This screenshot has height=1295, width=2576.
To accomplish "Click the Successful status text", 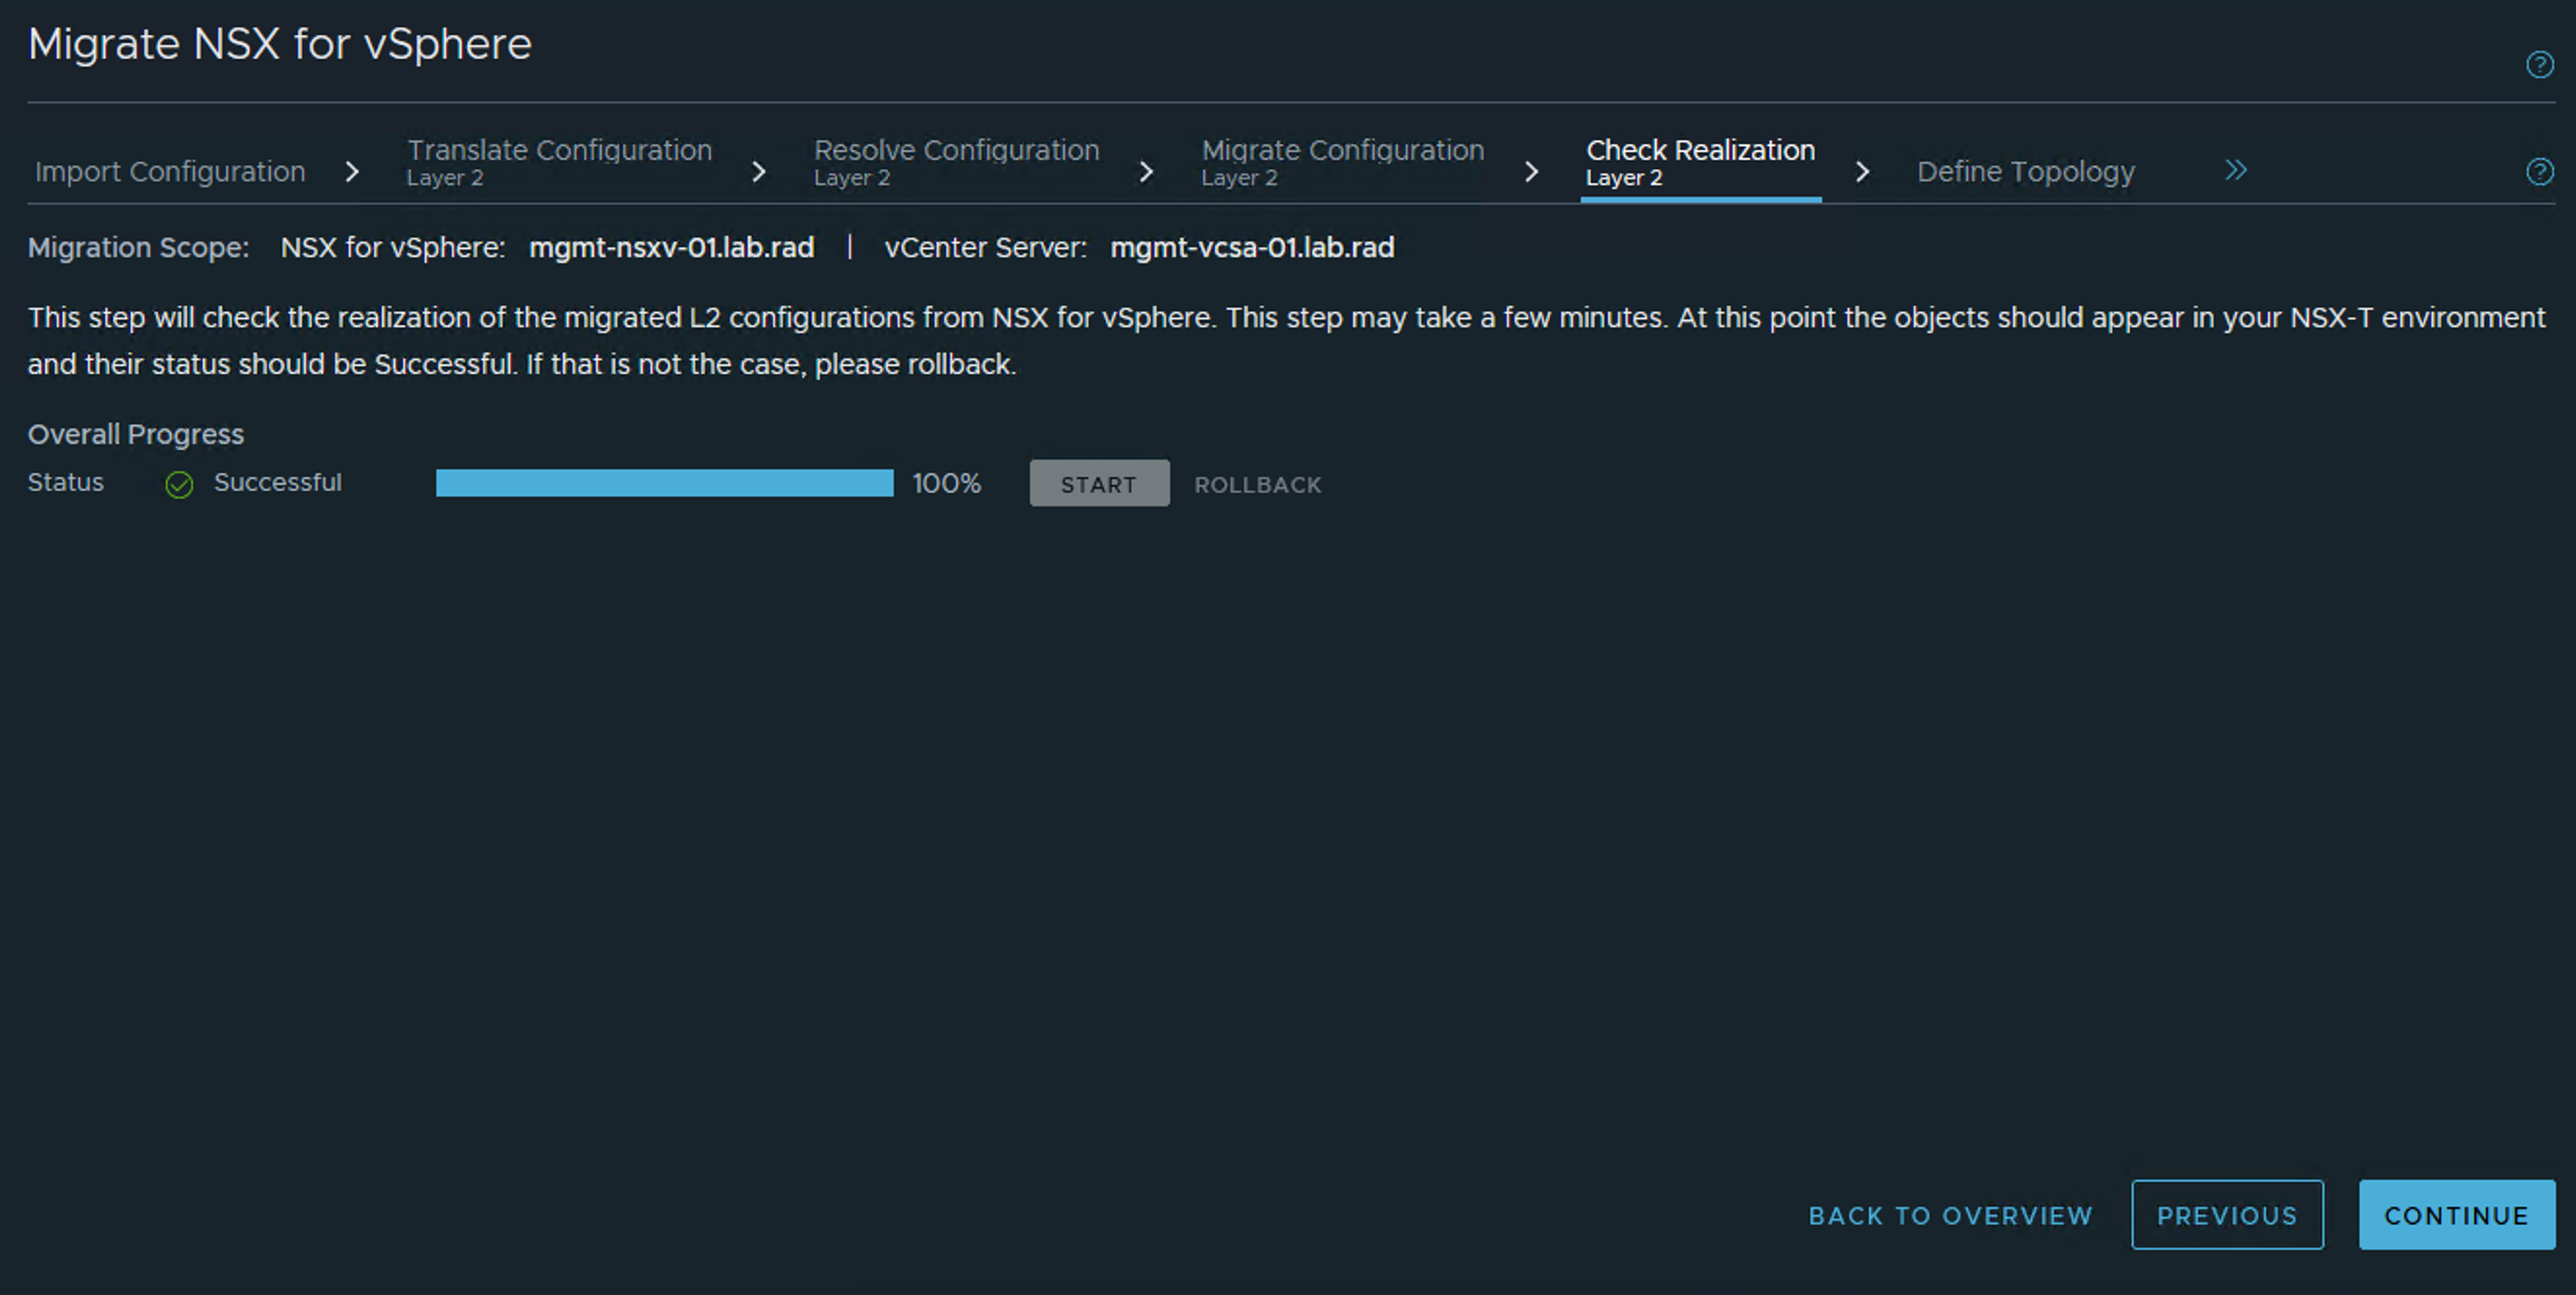I will pyautogui.click(x=278, y=483).
